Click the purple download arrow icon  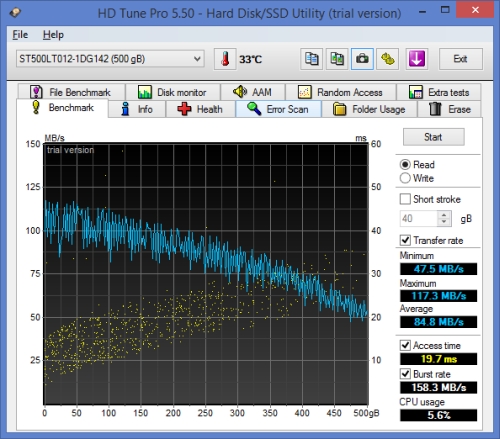(417, 59)
